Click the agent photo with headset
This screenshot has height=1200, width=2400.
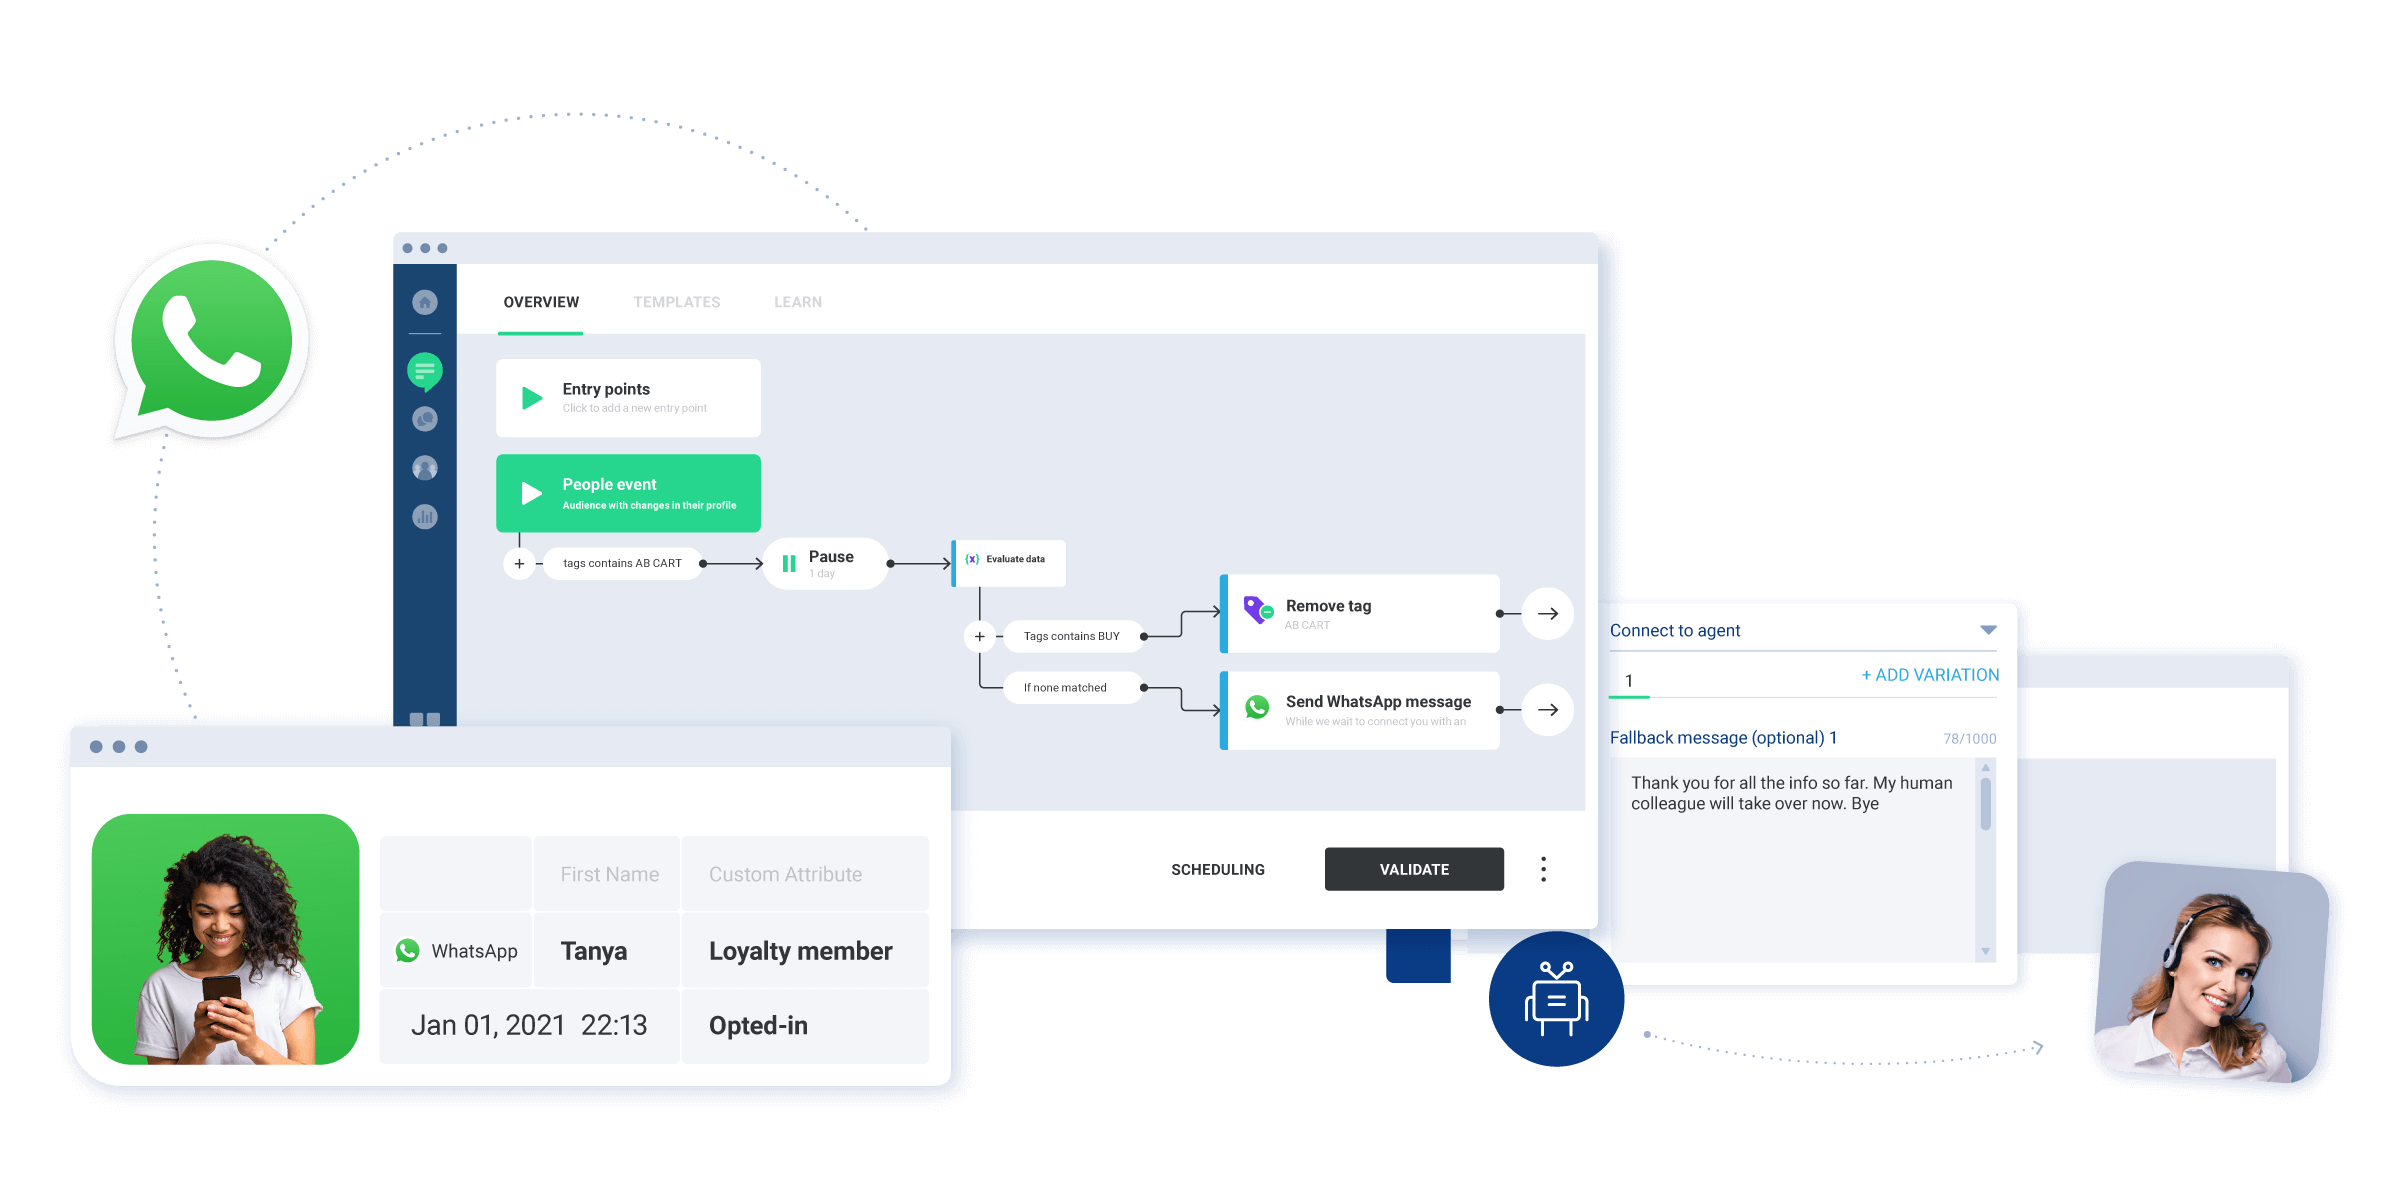pos(2211,971)
